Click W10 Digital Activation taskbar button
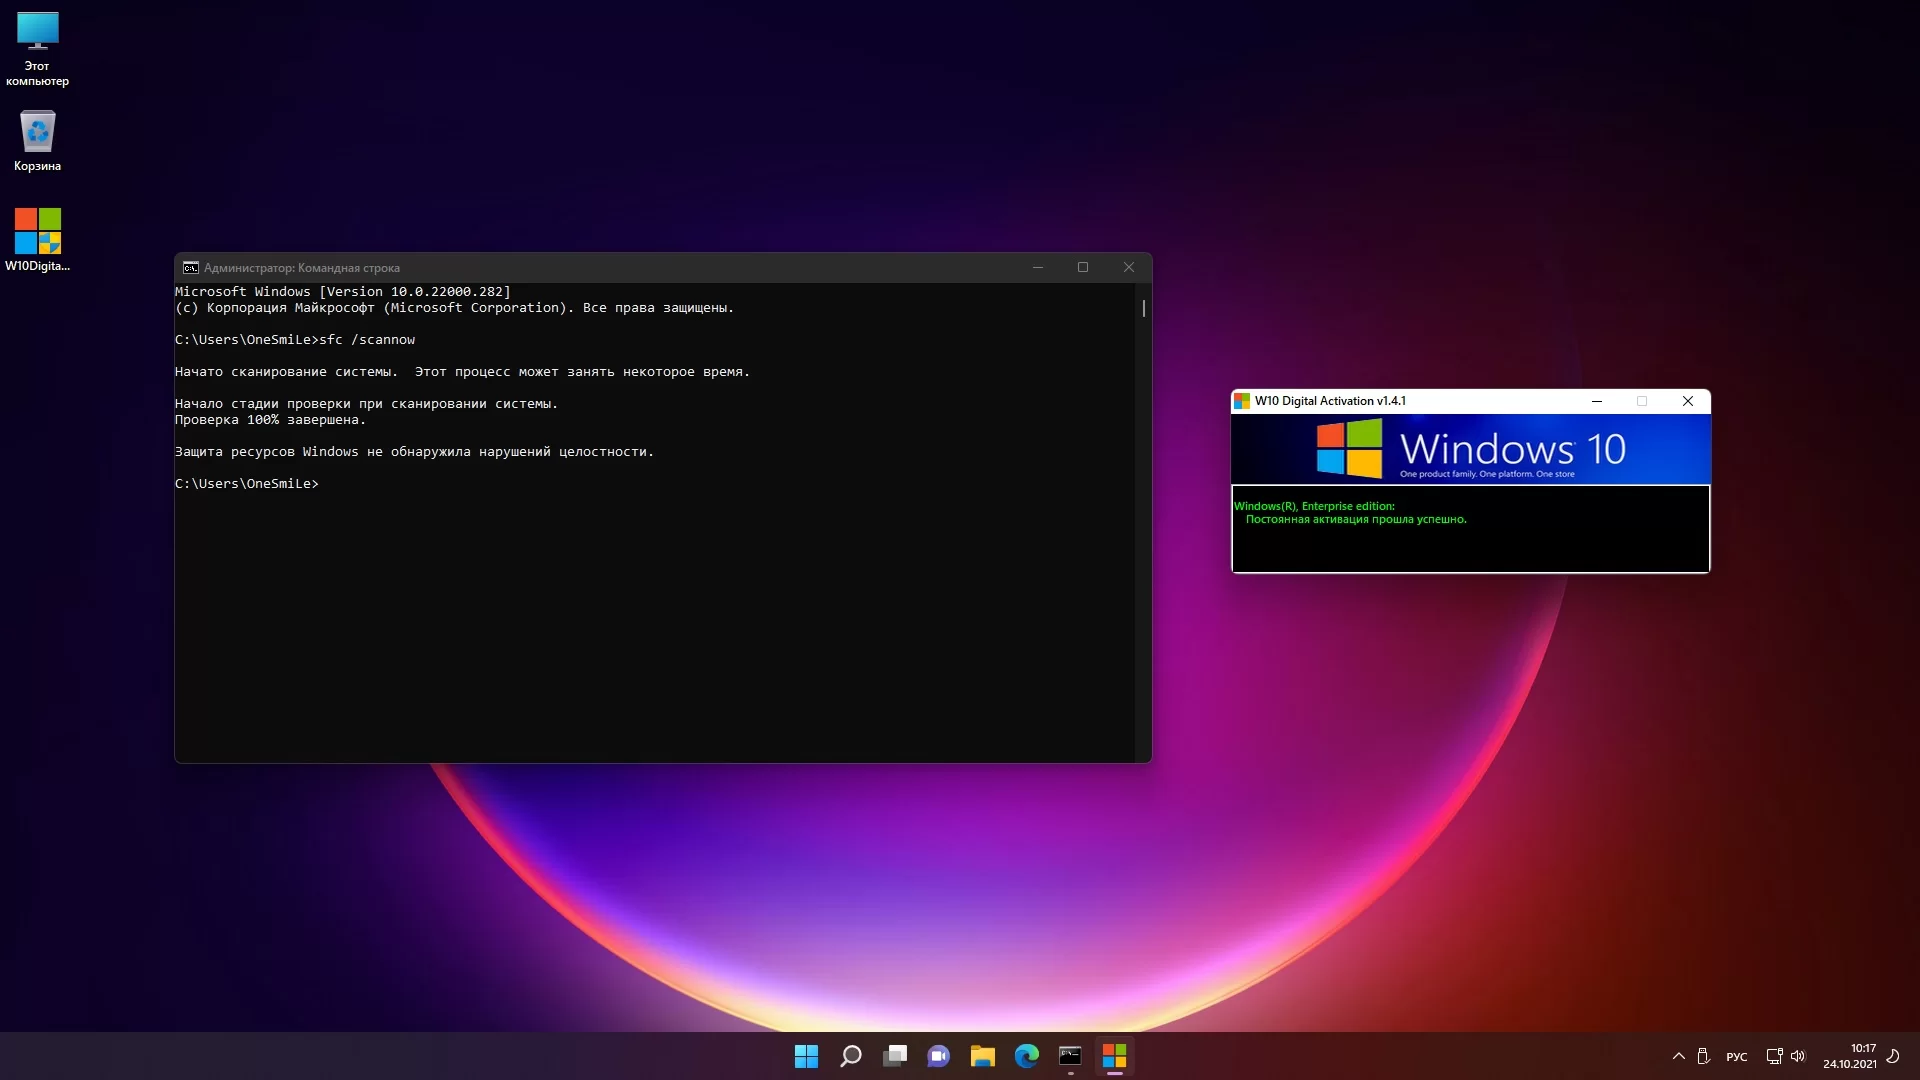Image resolution: width=1920 pixels, height=1080 pixels. tap(1114, 1056)
